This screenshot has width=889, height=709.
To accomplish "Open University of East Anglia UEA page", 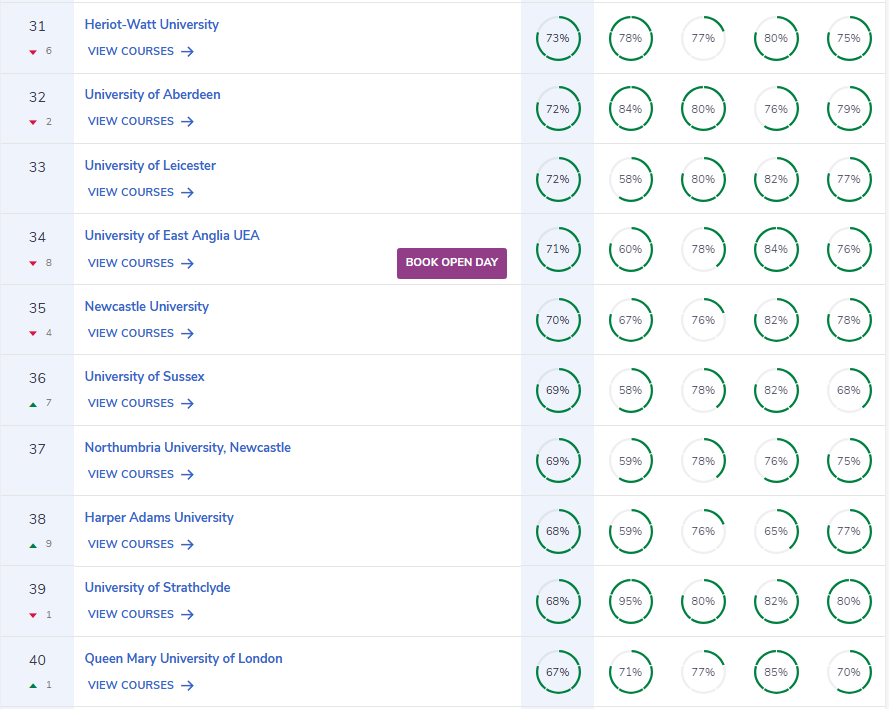I will [x=172, y=235].
